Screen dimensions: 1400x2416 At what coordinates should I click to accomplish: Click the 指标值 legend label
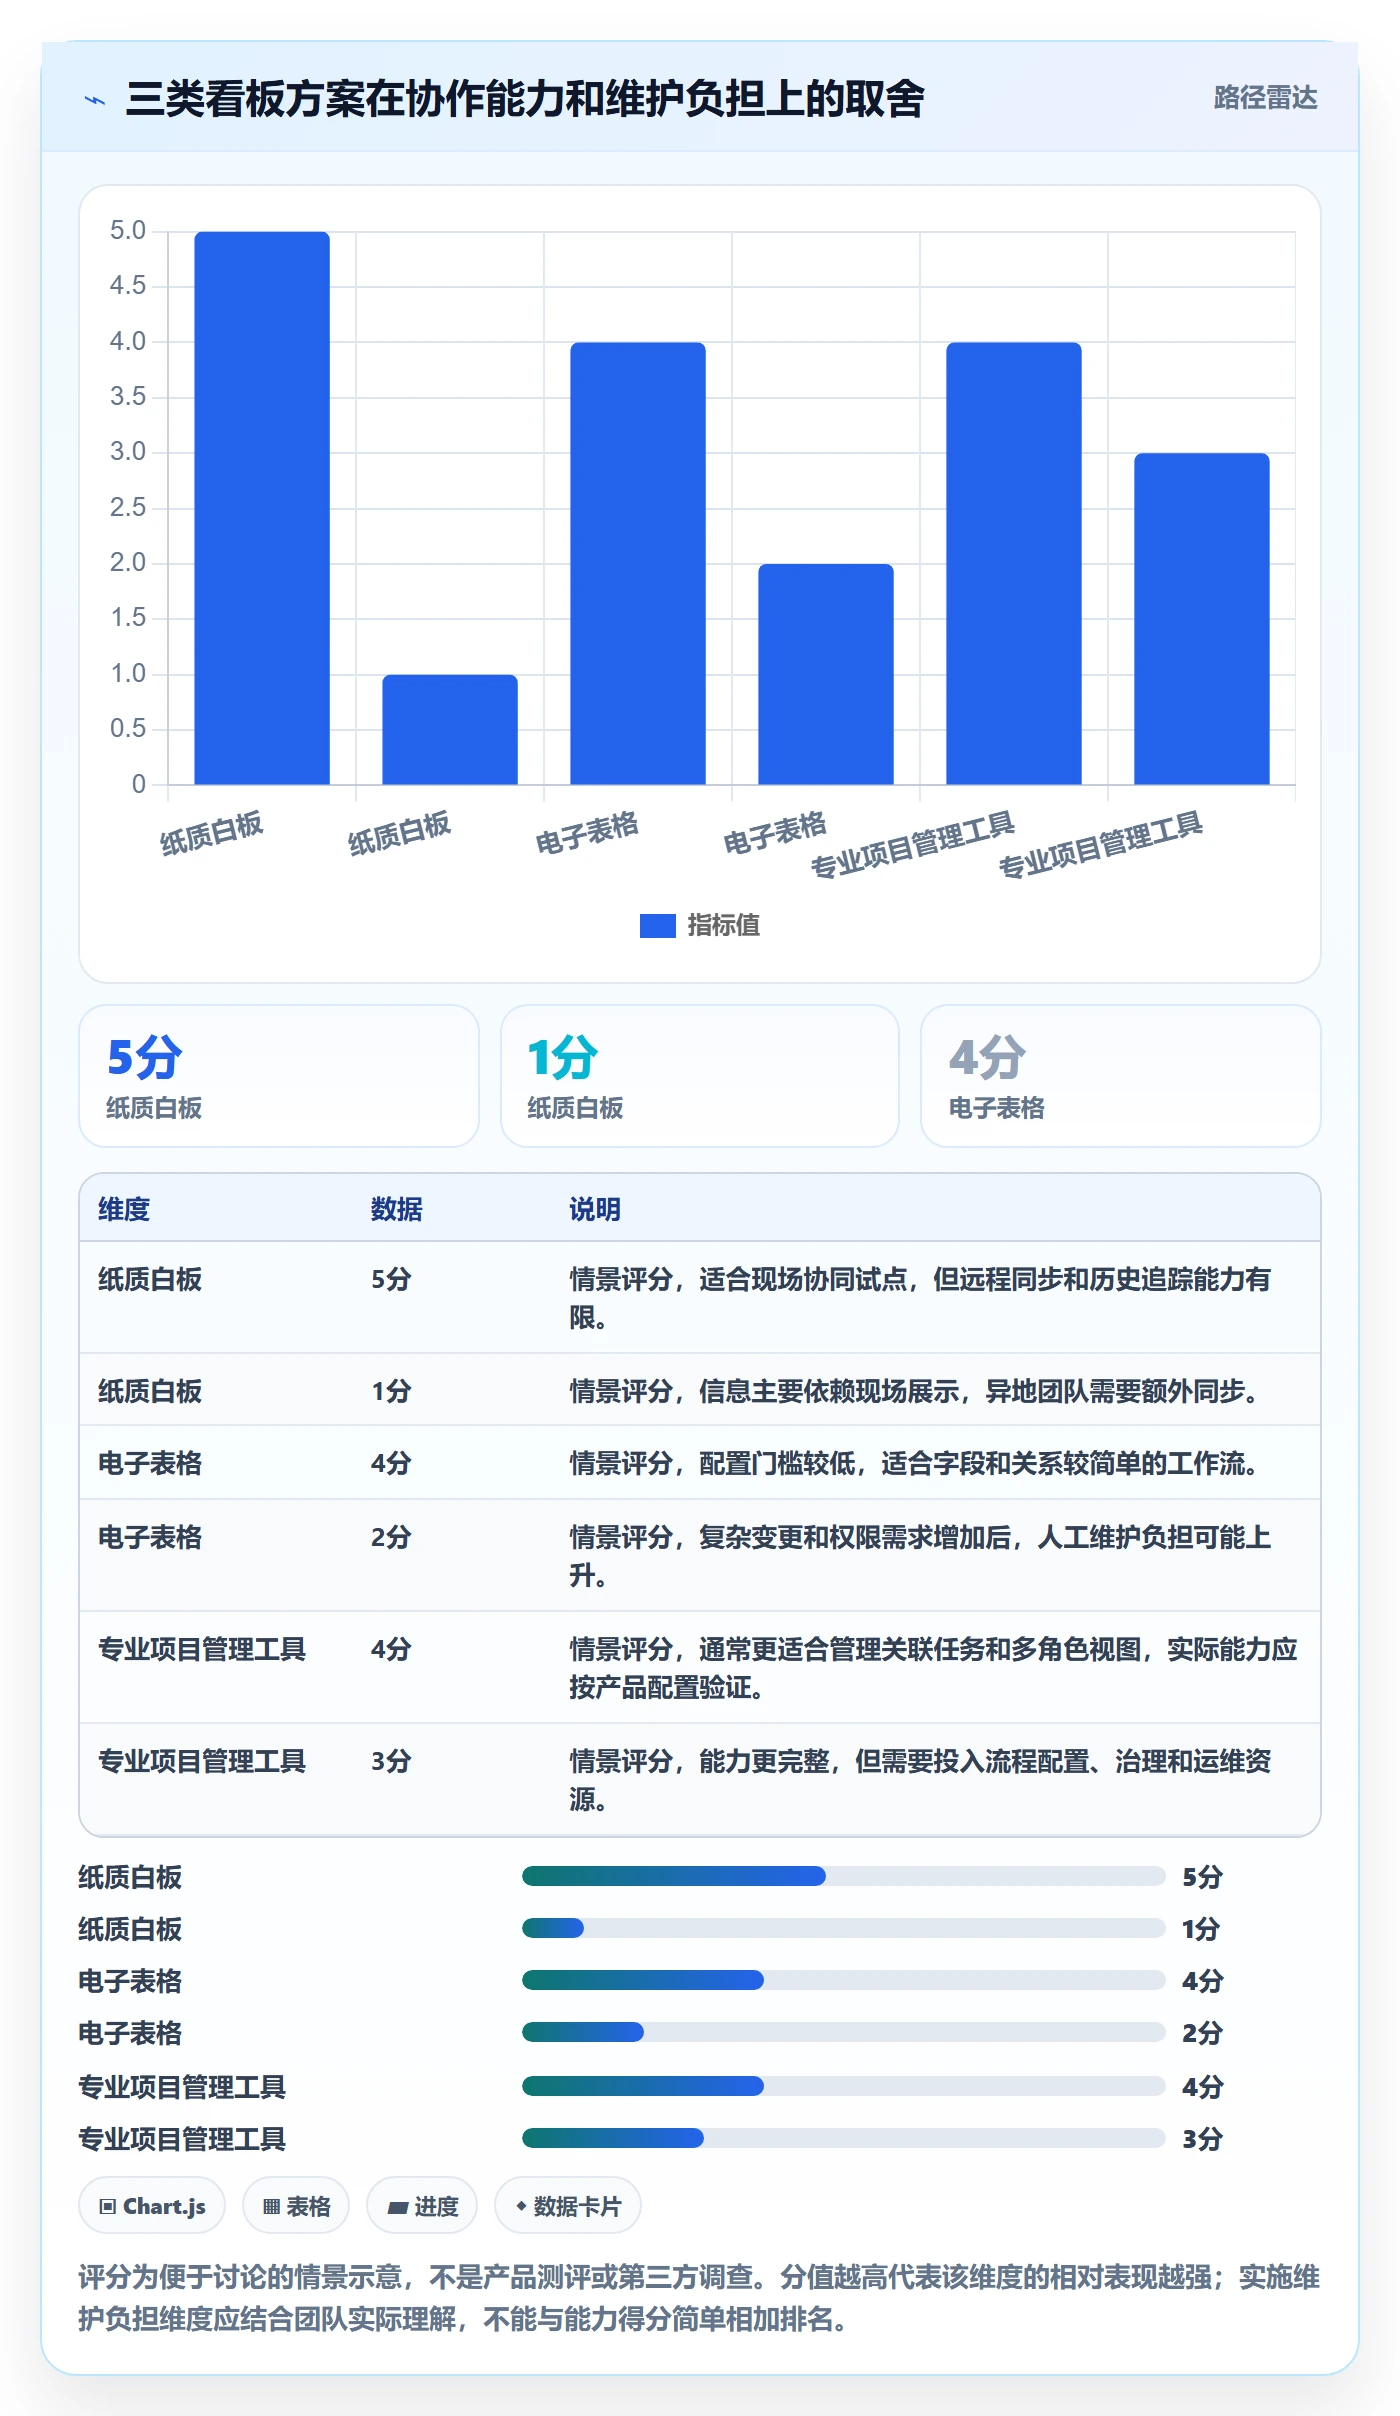(x=724, y=925)
